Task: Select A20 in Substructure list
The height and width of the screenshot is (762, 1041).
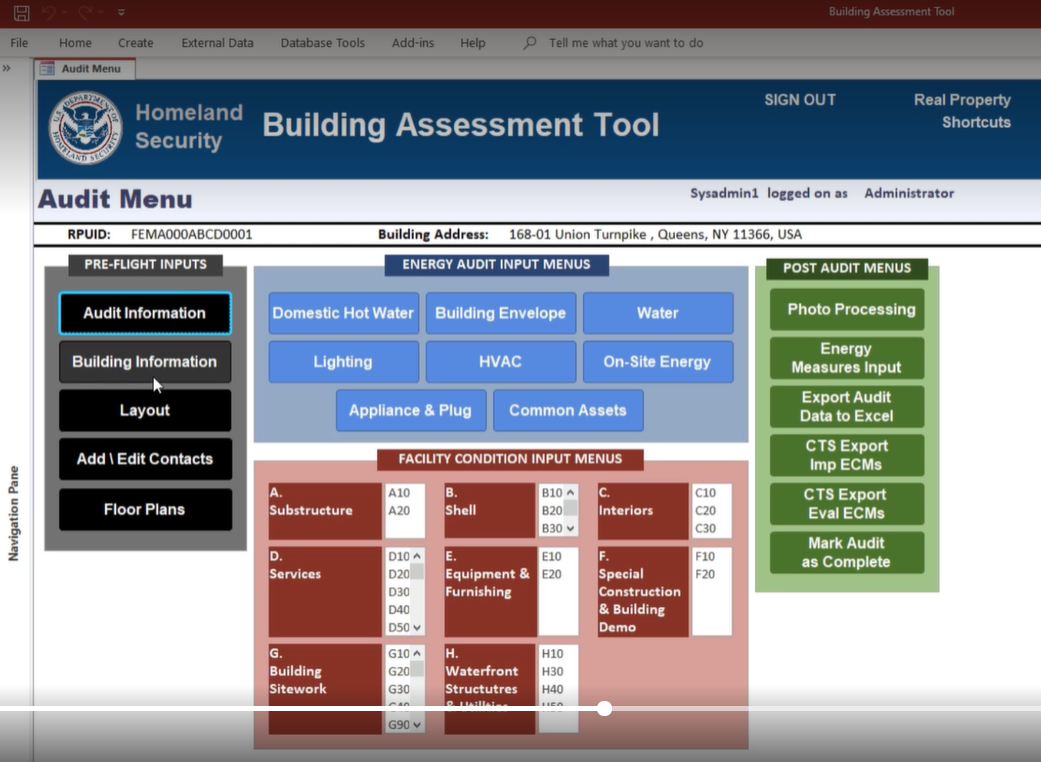Action: pyautogui.click(x=400, y=510)
